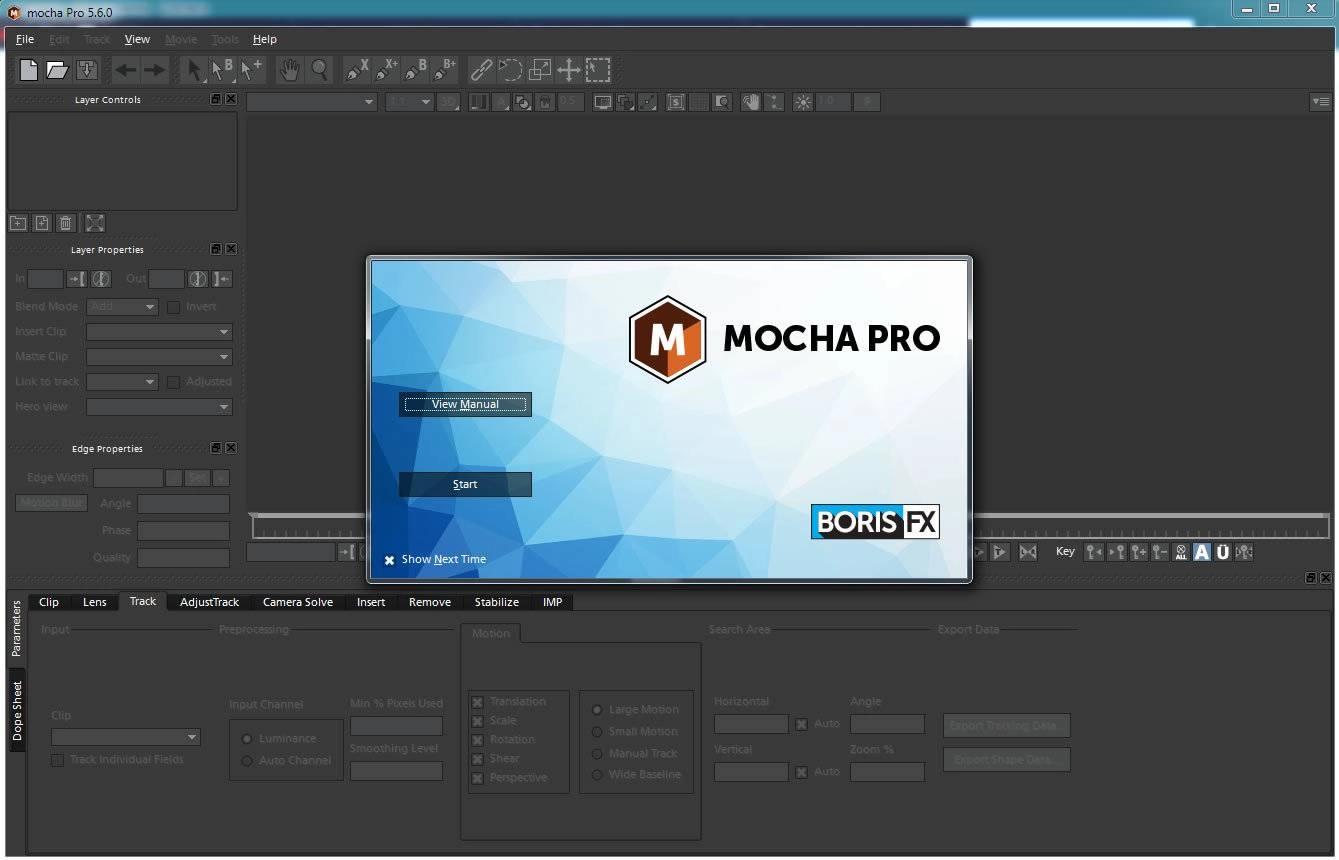
Task: Open the viewer options menu at far right
Action: click(1321, 102)
